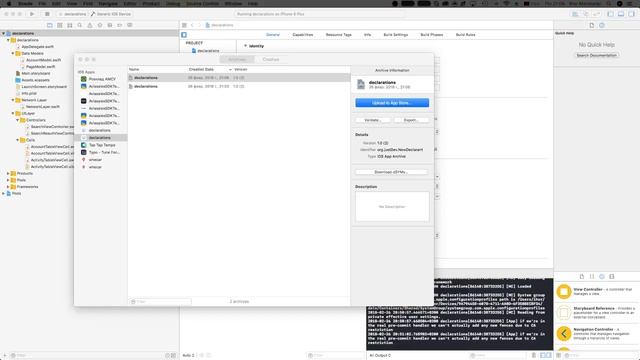This screenshot has height=360, width=640.
Task: Click the Navigation Controller object icon
Action: [x=564, y=333]
